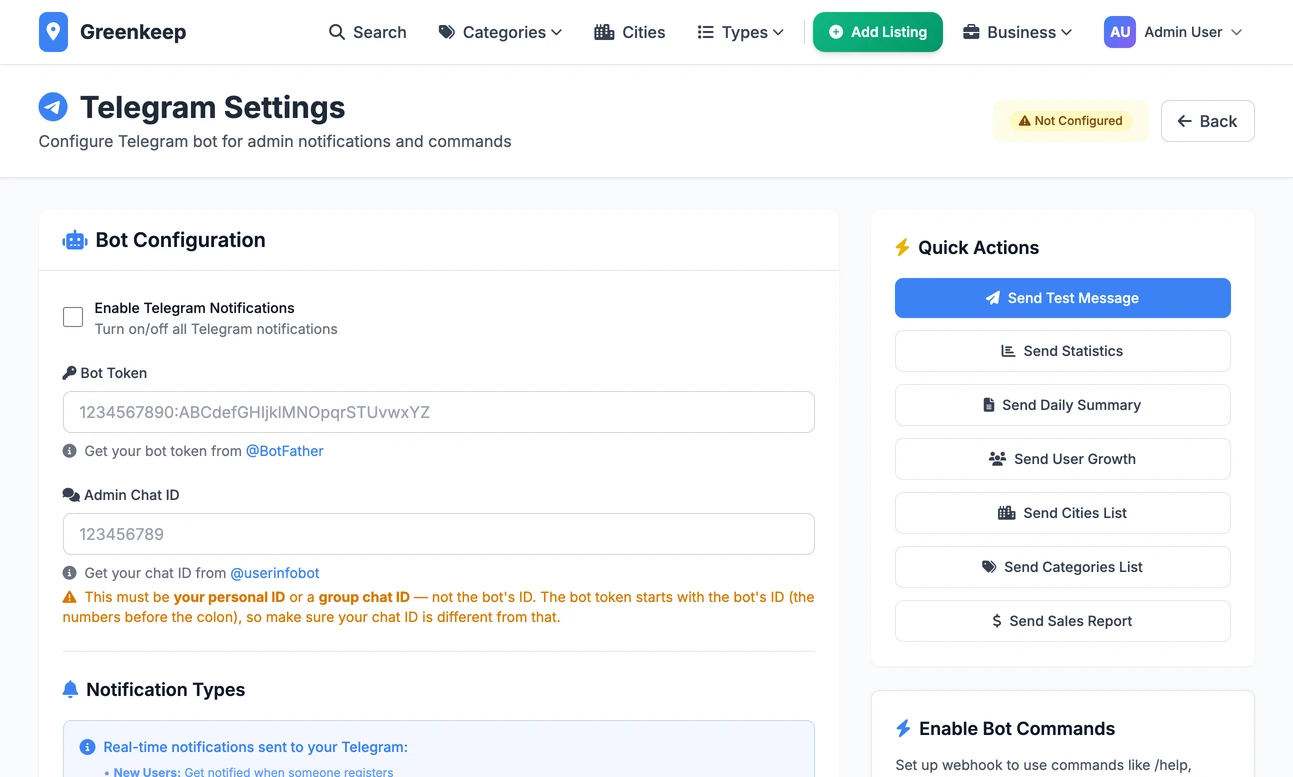The height and width of the screenshot is (777, 1293).
Task: Focus the Admin Chat ID input field
Action: 439,534
